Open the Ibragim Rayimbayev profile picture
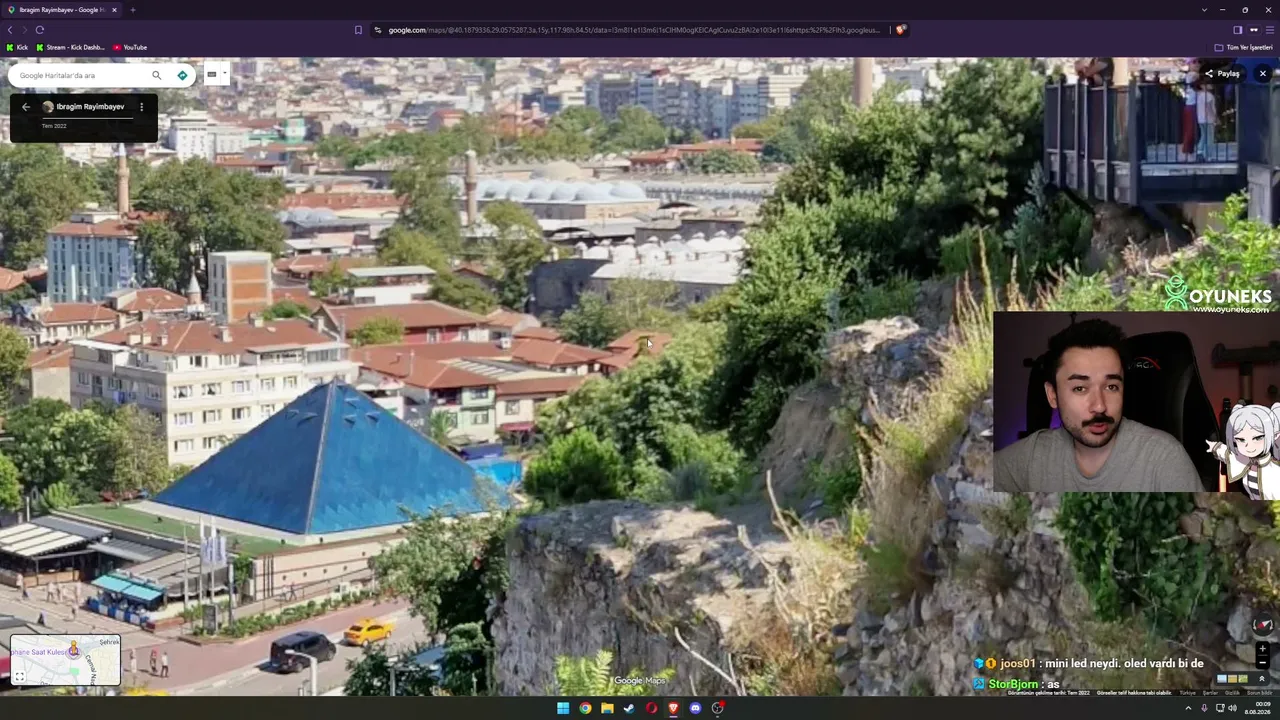The image size is (1280, 720). click(47, 107)
